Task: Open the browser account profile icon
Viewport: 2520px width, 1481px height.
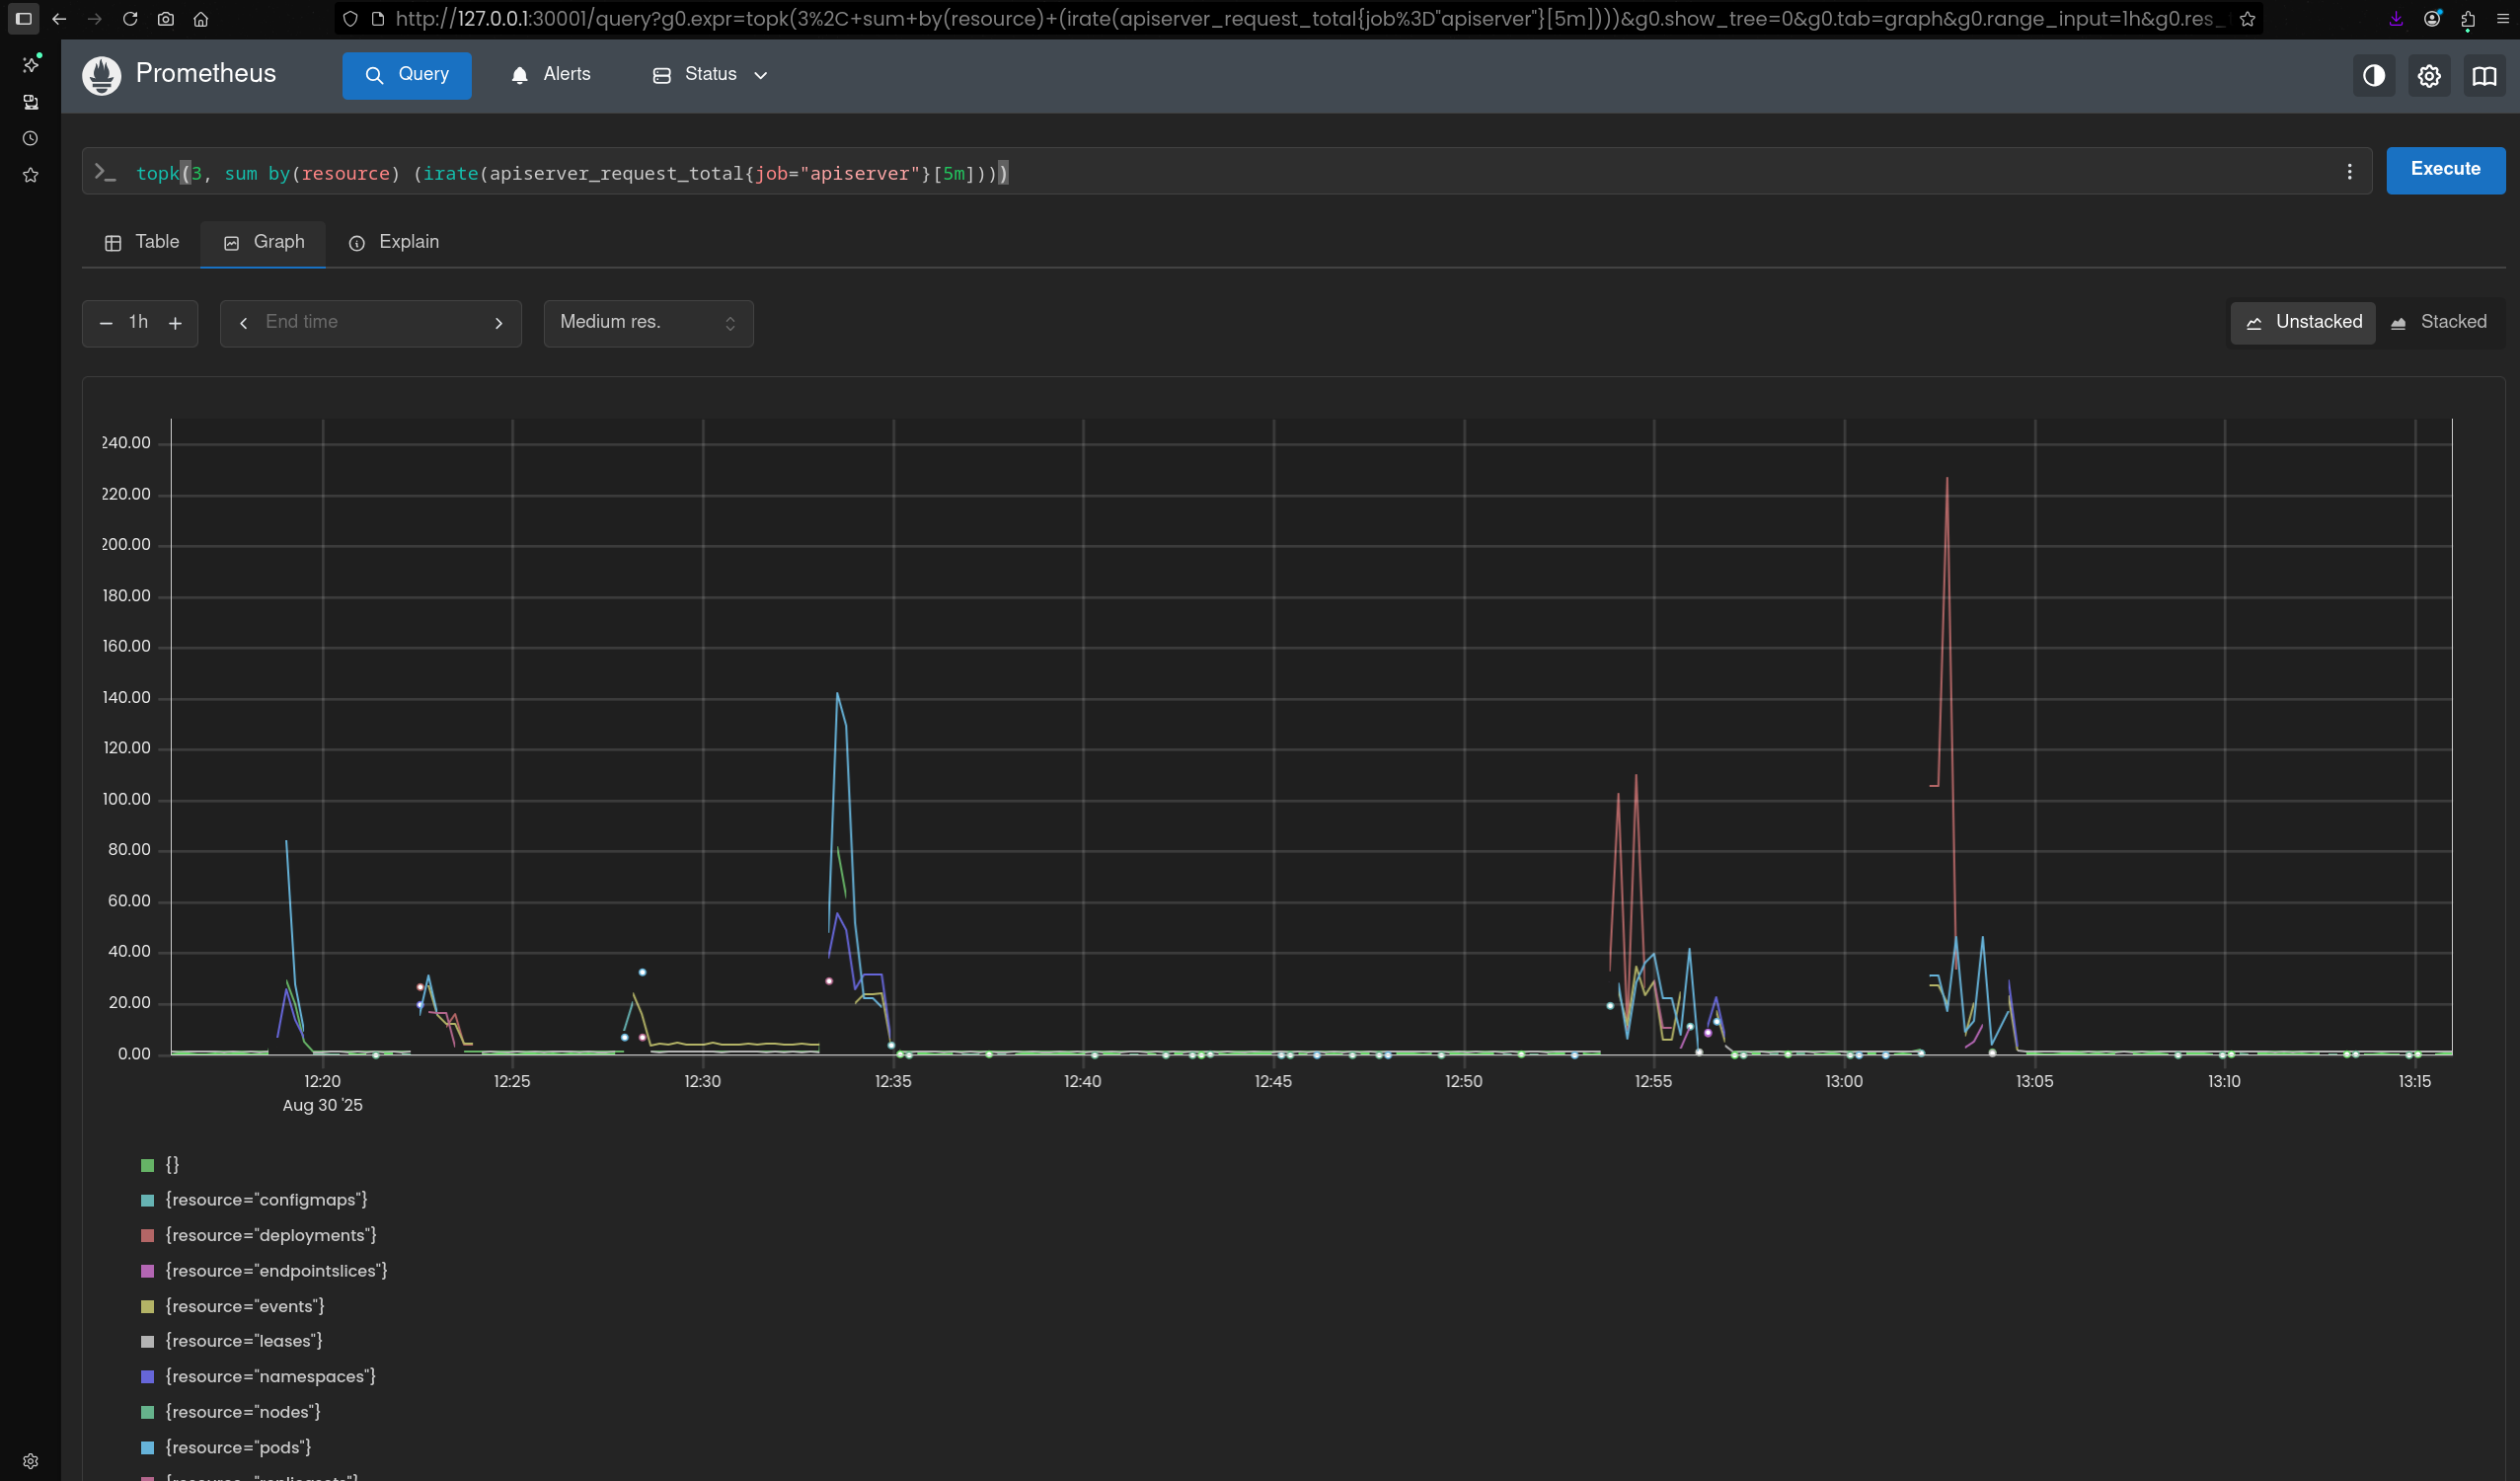Action: 2432,19
